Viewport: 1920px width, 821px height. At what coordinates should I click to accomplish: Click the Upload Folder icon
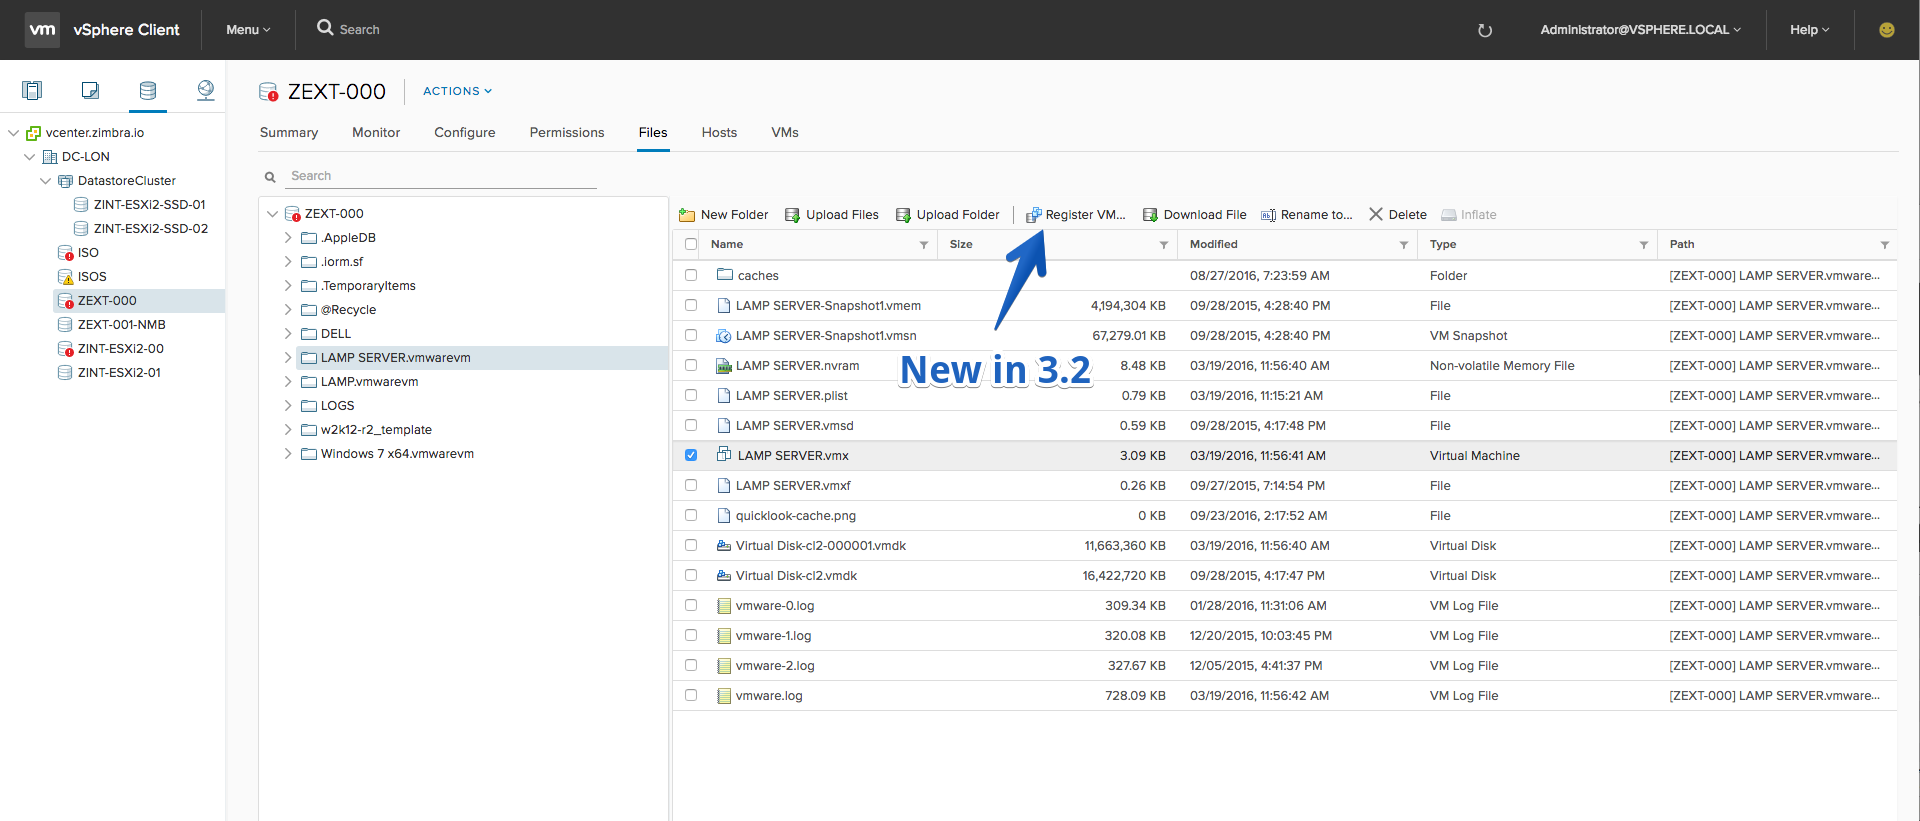point(903,215)
